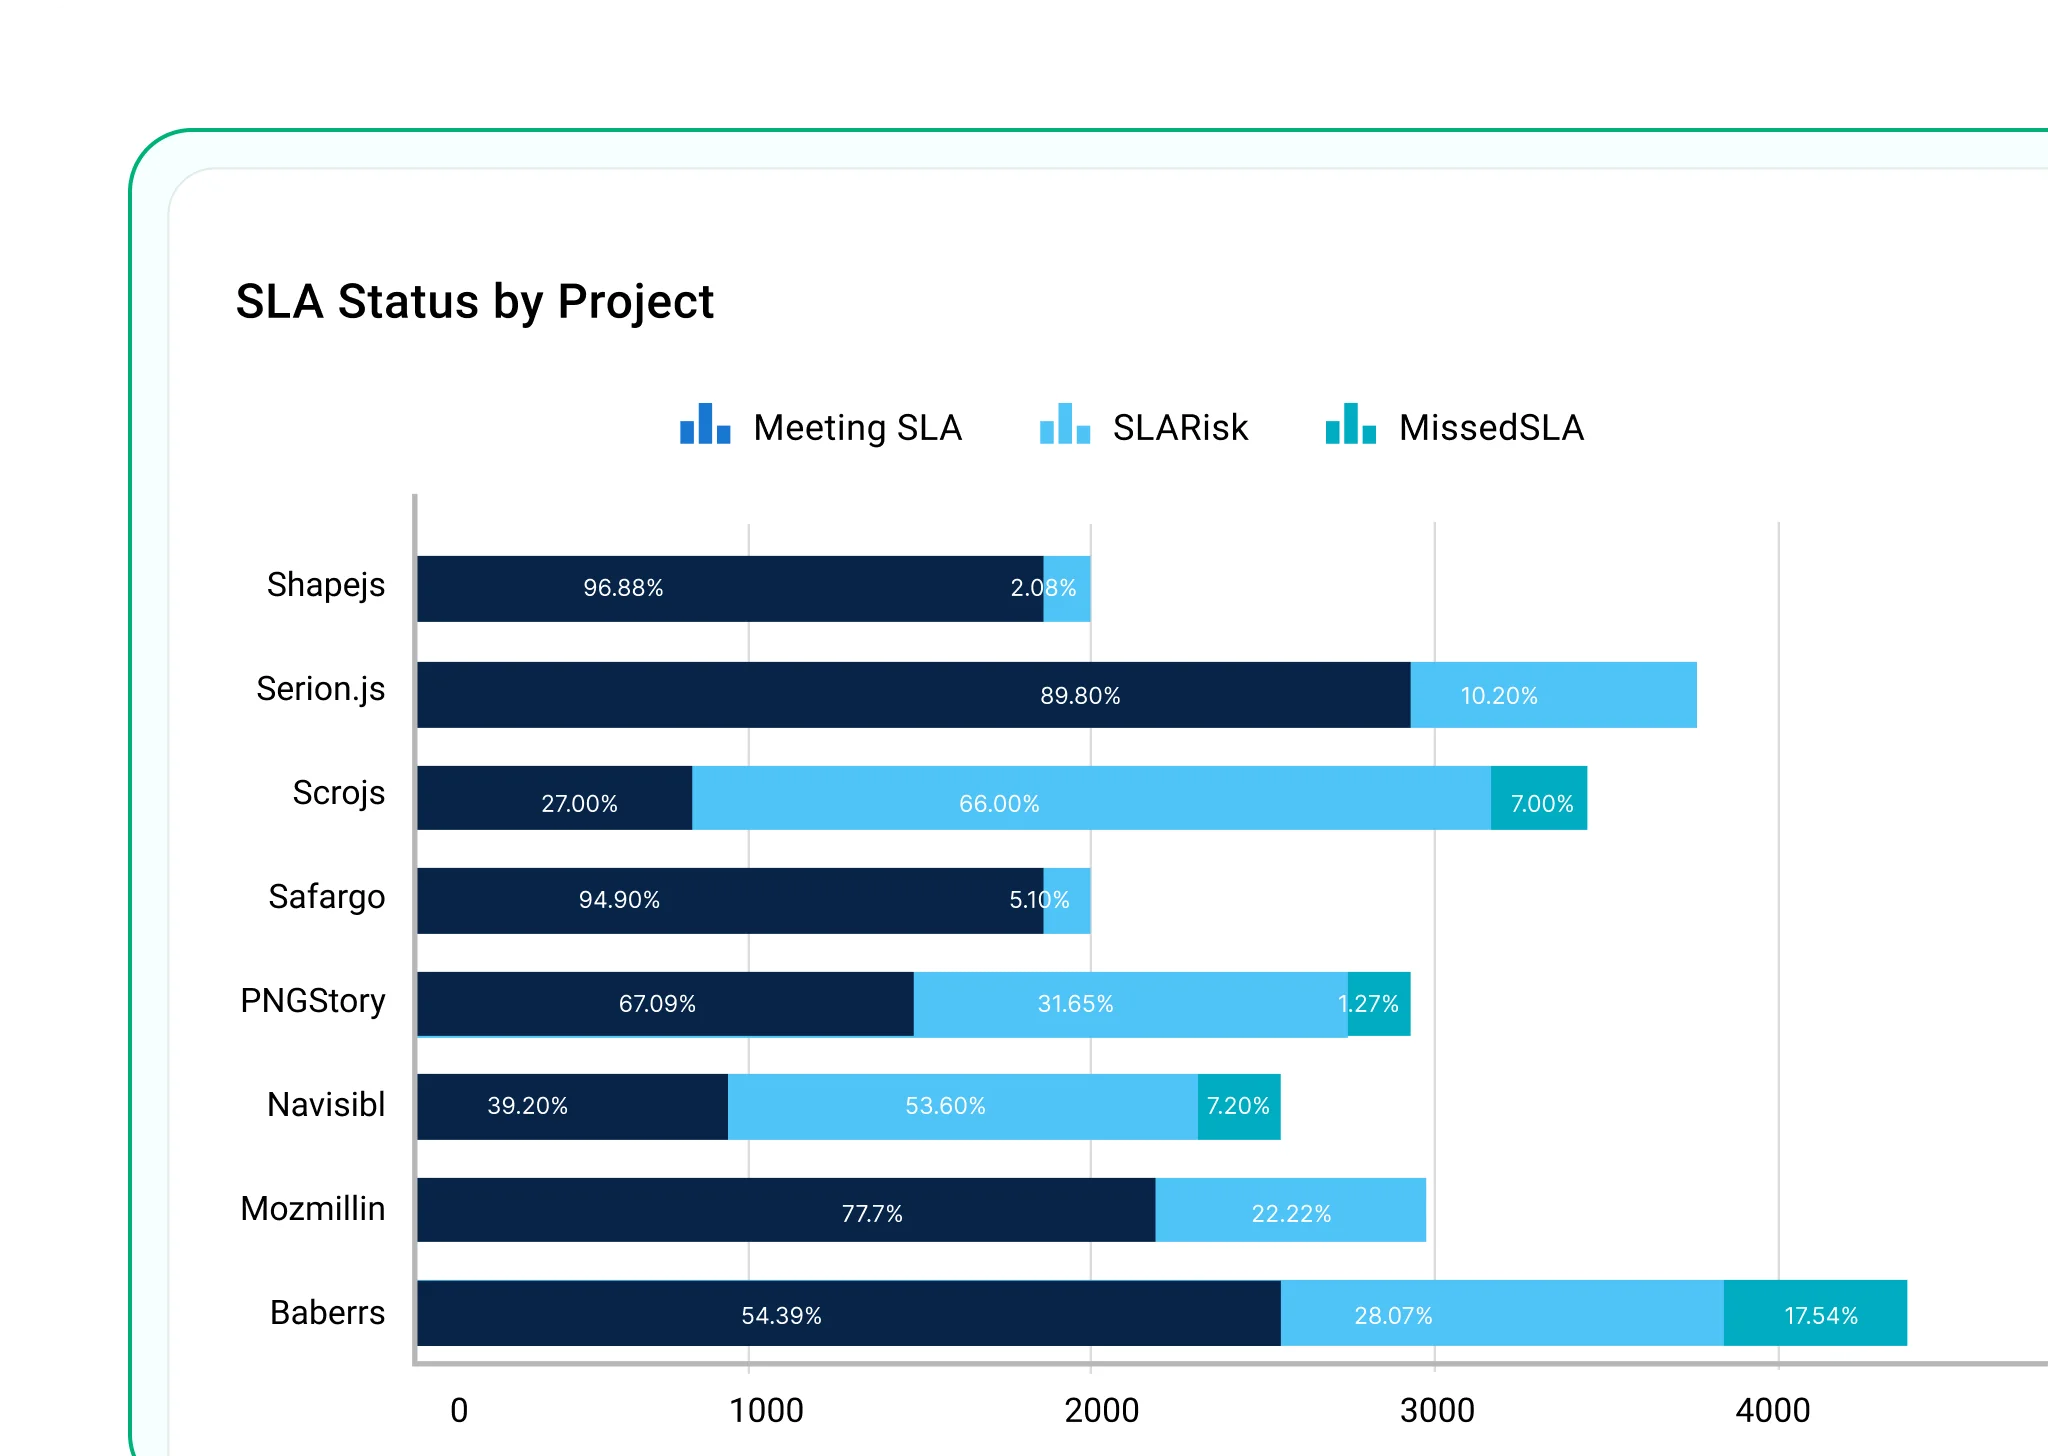Click the Baberrs 17.54% MissedSLA segment
2048x1456 pixels.
coord(1815,1314)
